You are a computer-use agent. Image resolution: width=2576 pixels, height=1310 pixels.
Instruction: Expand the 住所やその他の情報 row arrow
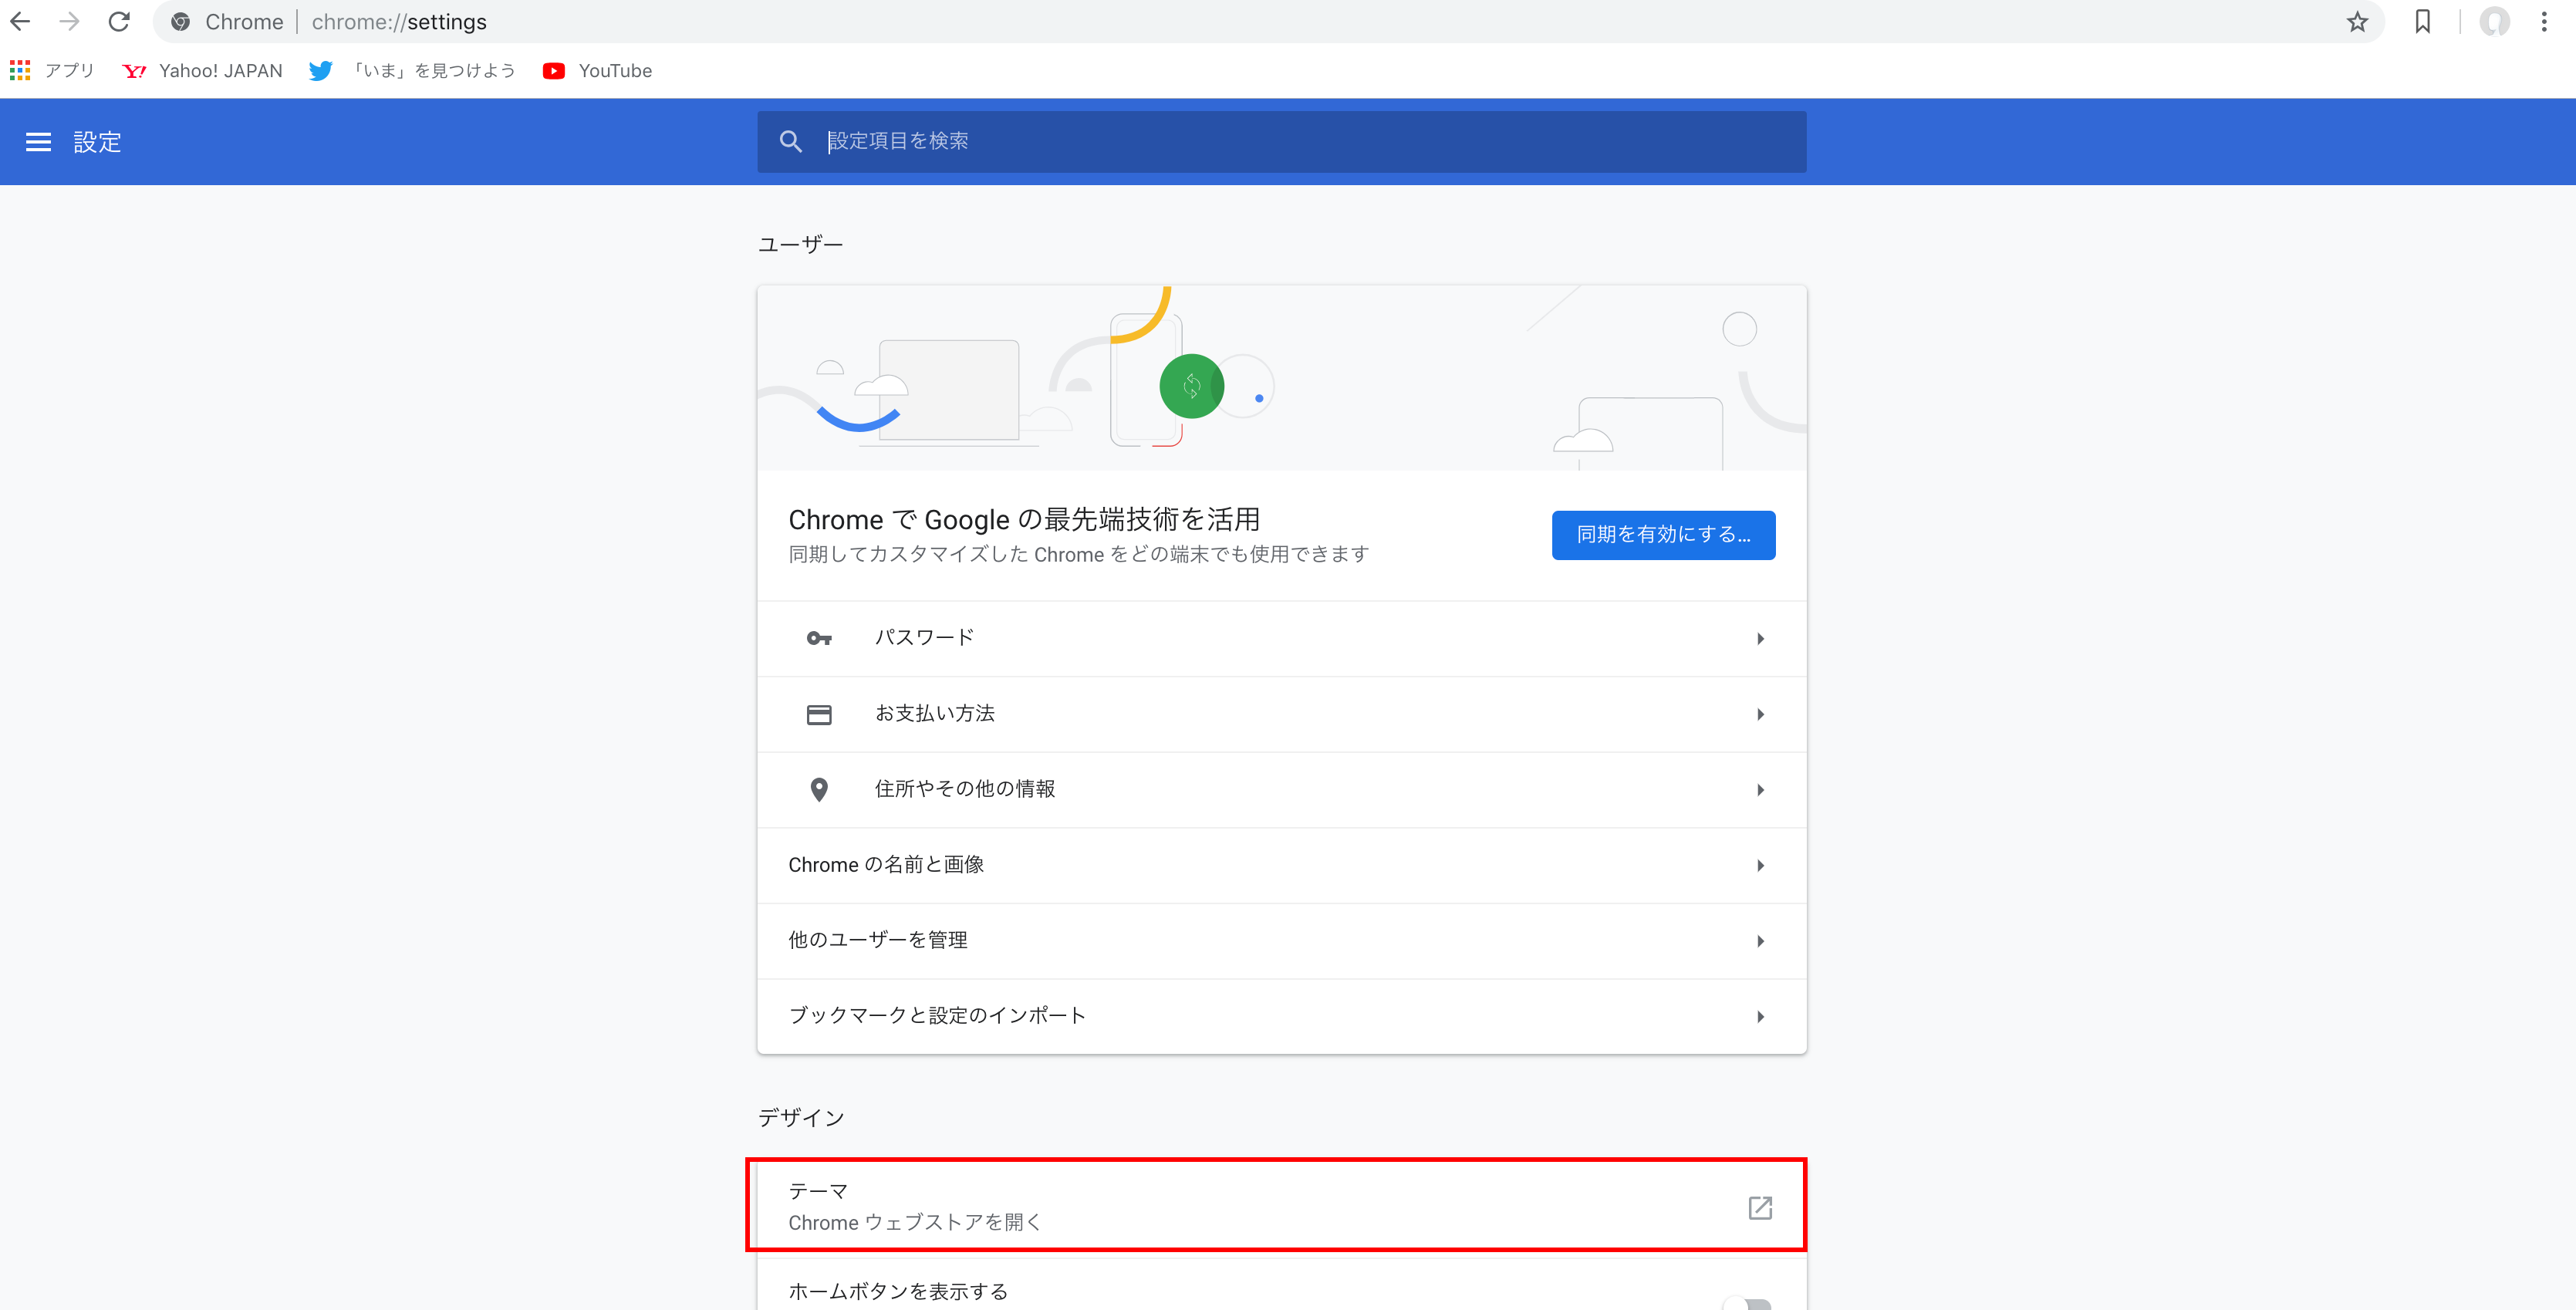[1760, 790]
